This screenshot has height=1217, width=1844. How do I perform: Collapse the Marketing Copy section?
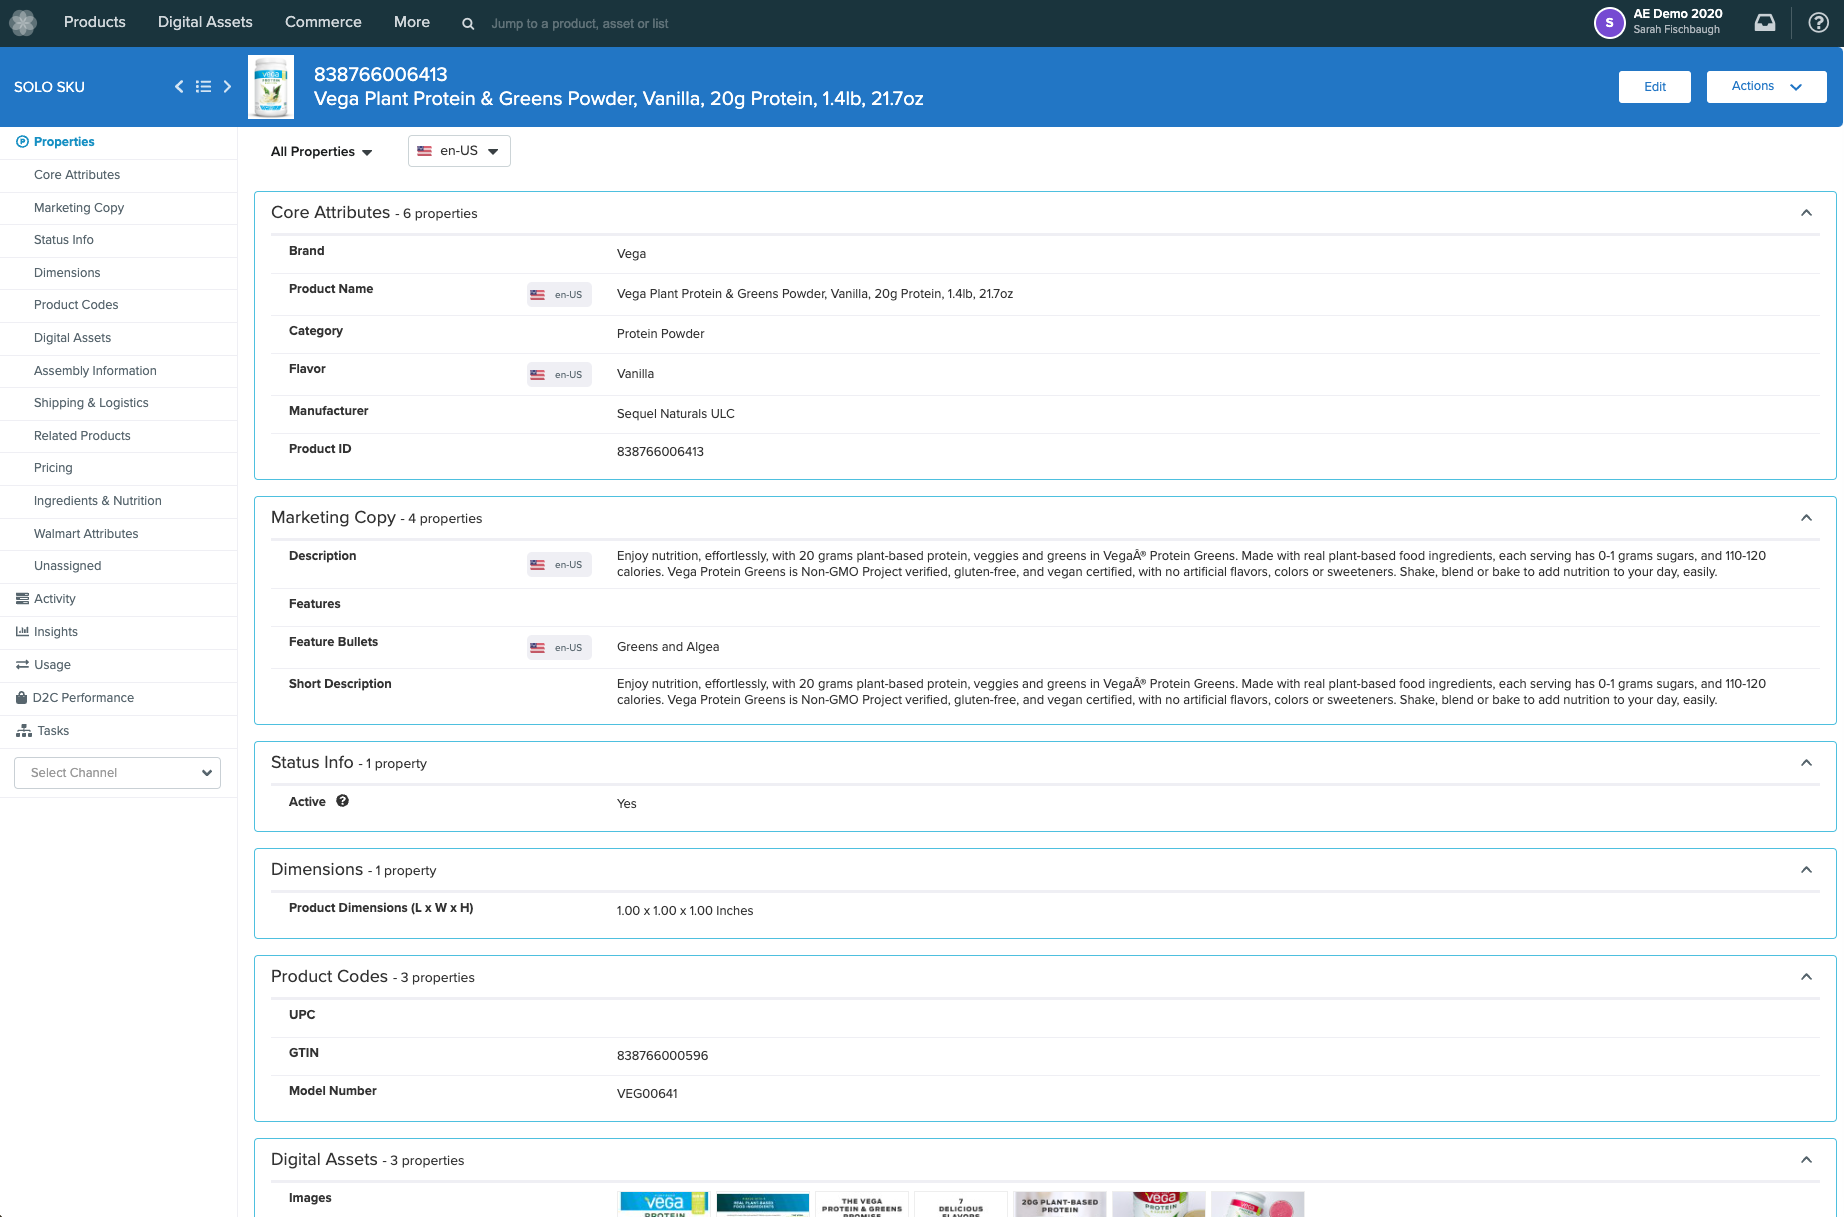pos(1806,518)
